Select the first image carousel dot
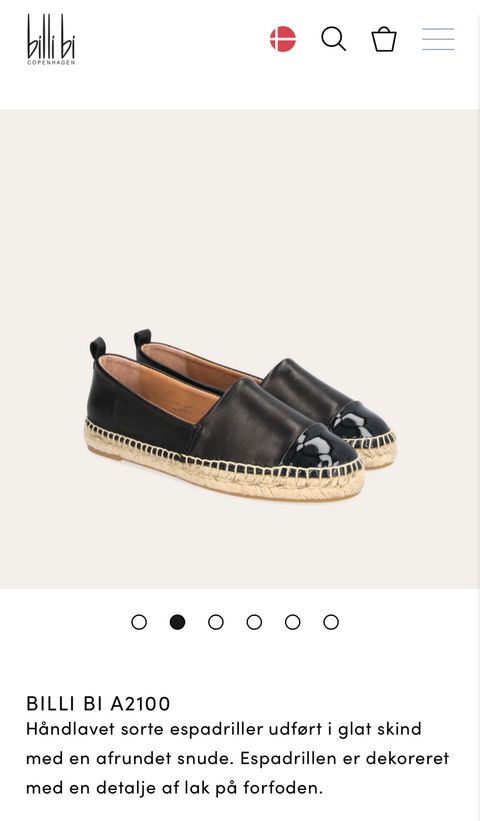The height and width of the screenshot is (821, 480). (x=139, y=622)
